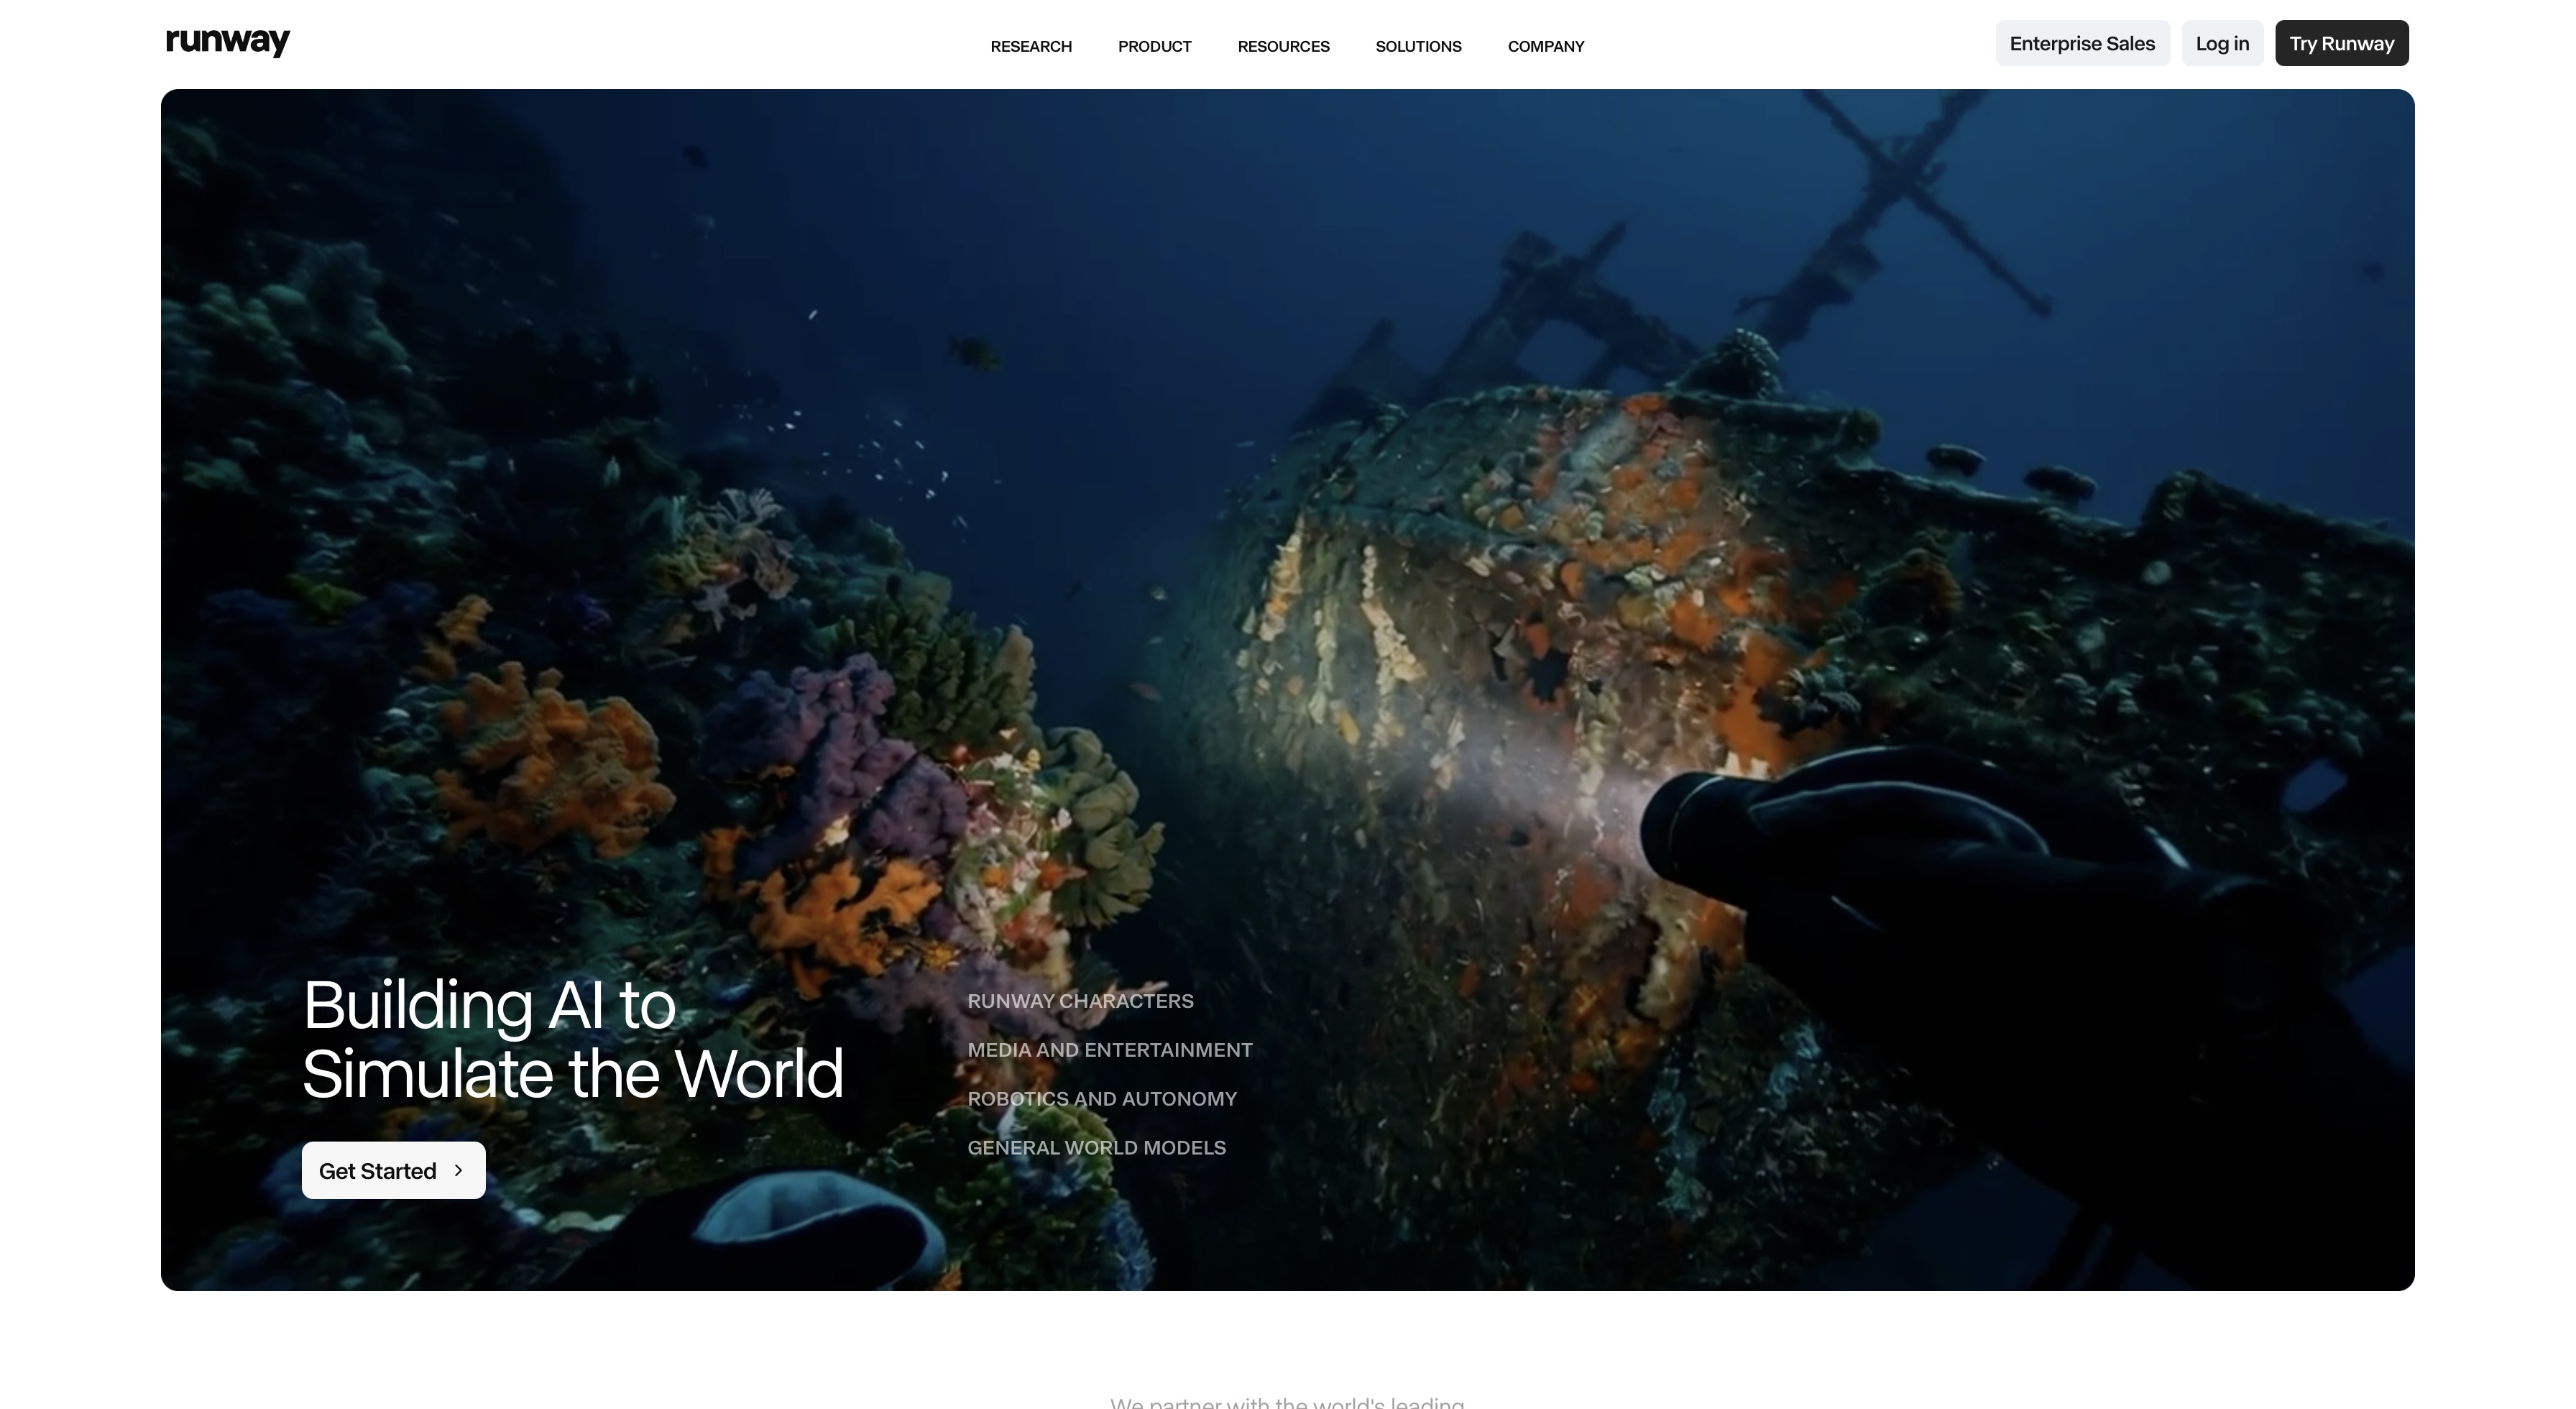Click the Enterprise Sales button
2576x1409 pixels.
pos(2081,43)
